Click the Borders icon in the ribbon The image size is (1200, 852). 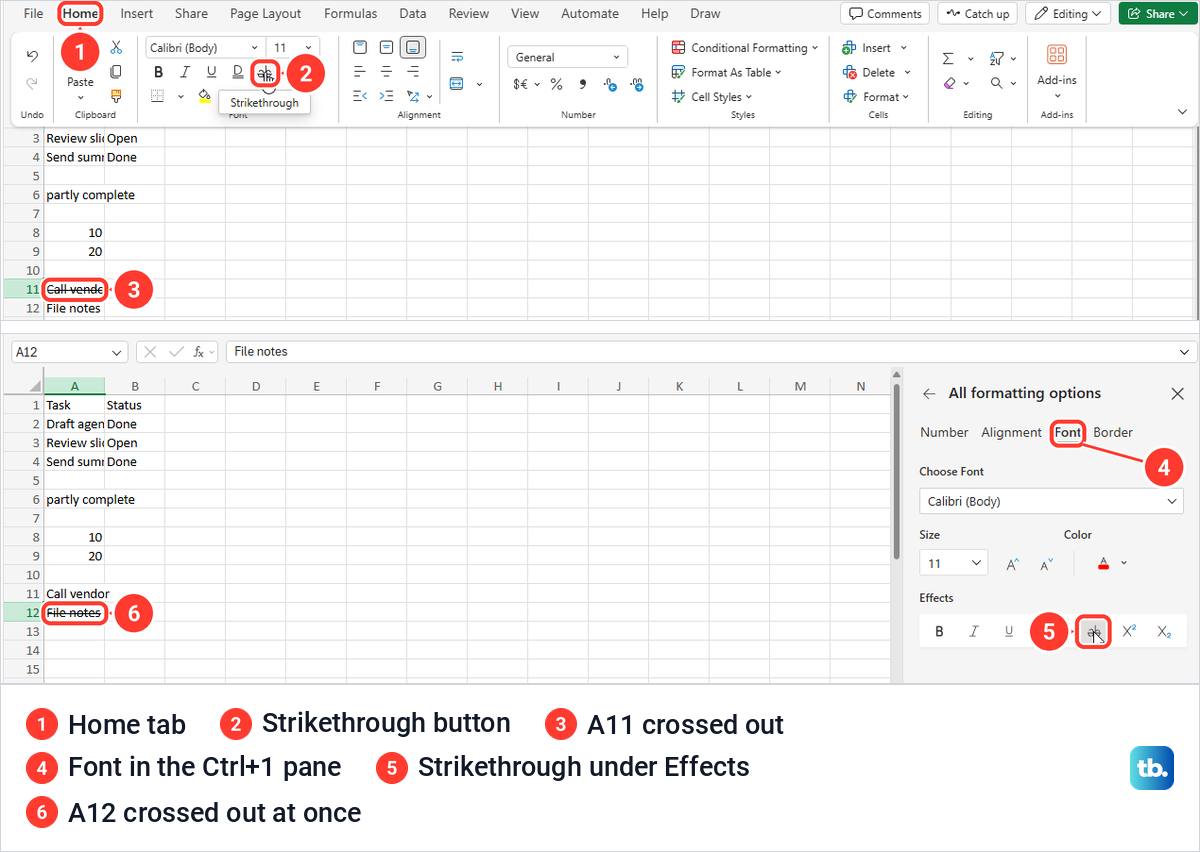(x=158, y=96)
